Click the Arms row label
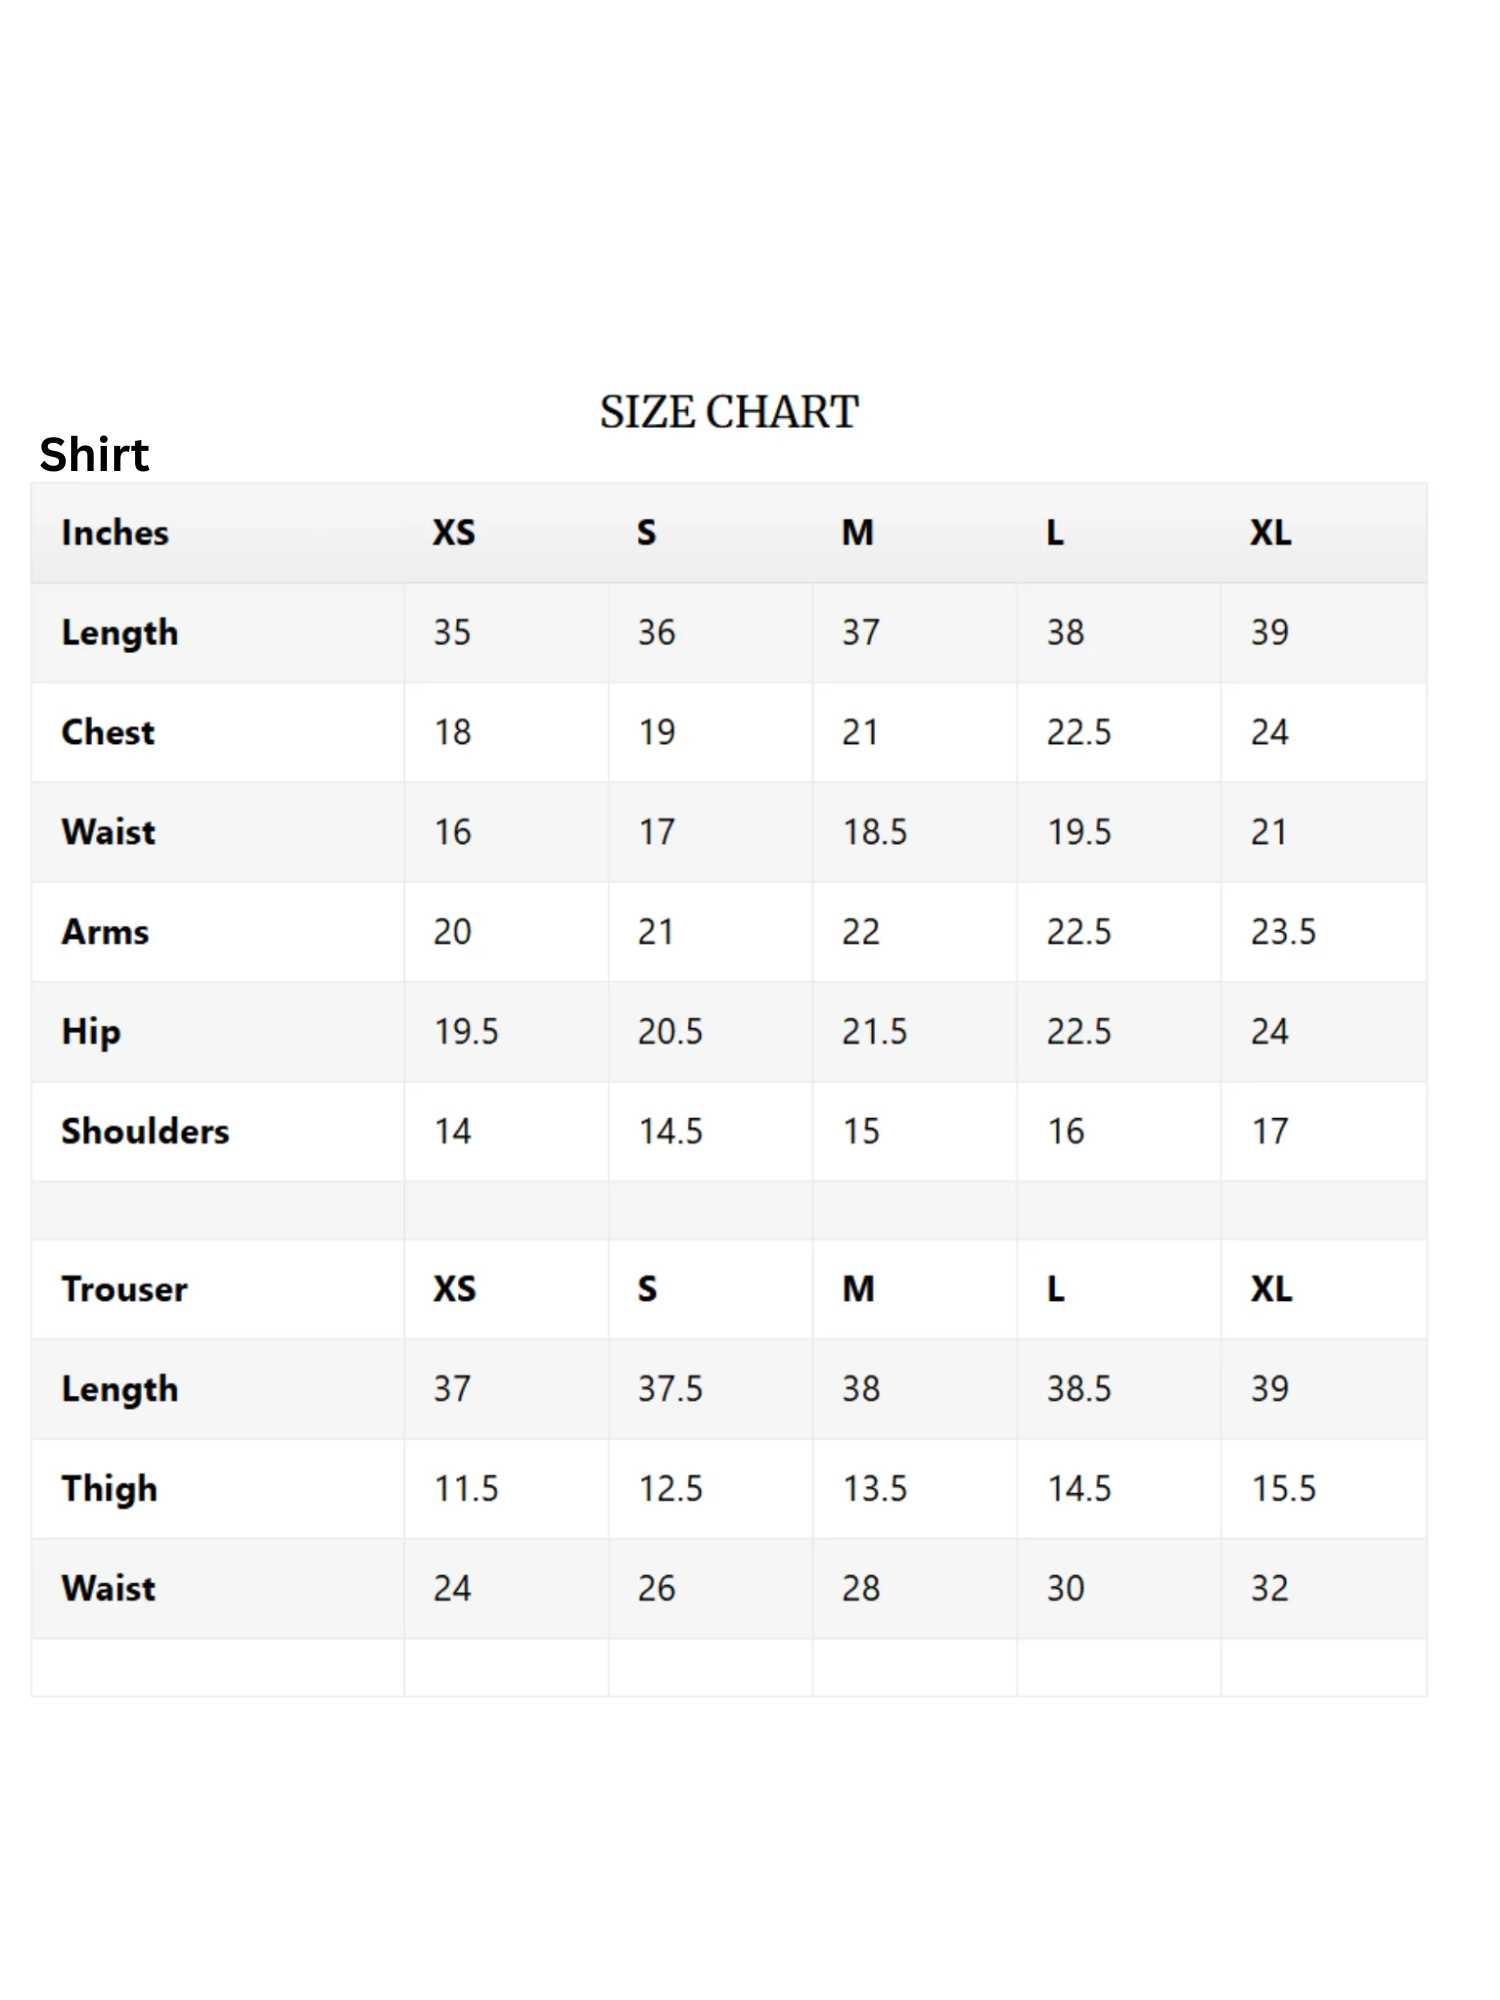Image resolution: width=1500 pixels, height=2000 pixels. coord(105,932)
